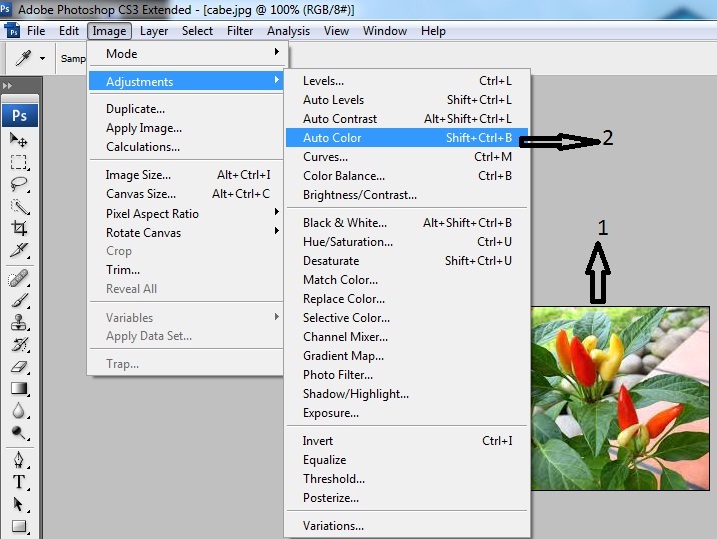The width and height of the screenshot is (717, 539).
Task: Open Black & White... adjustment
Action: coord(407,223)
